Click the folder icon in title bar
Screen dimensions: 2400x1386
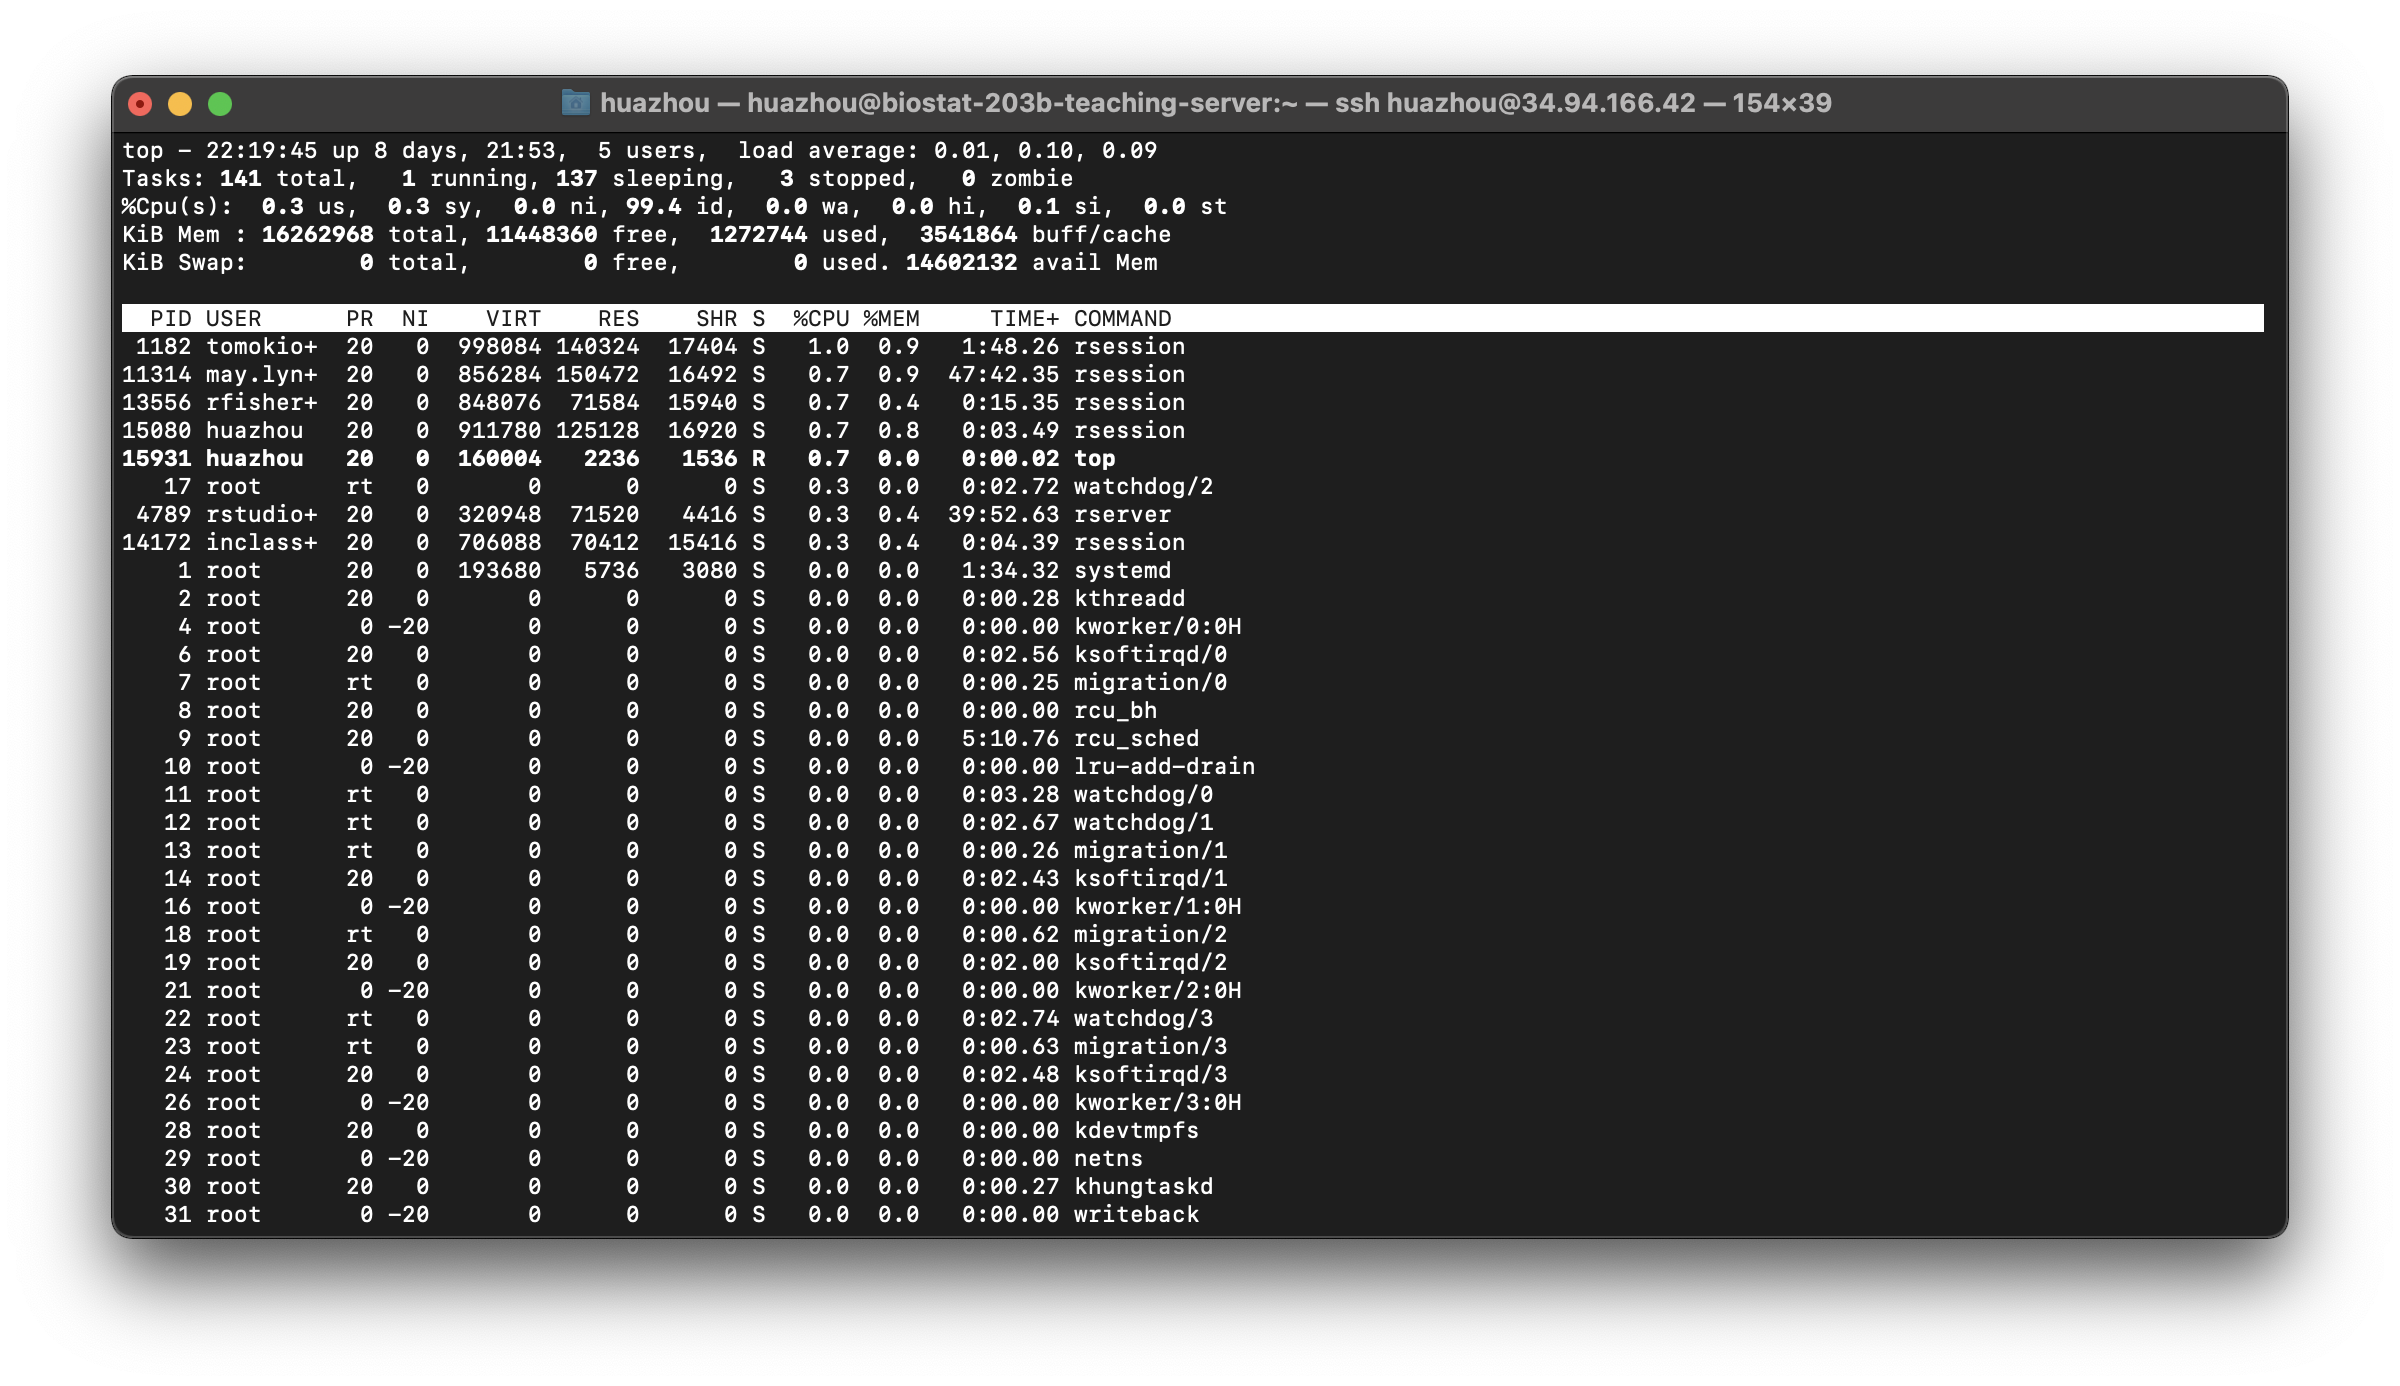point(575,103)
